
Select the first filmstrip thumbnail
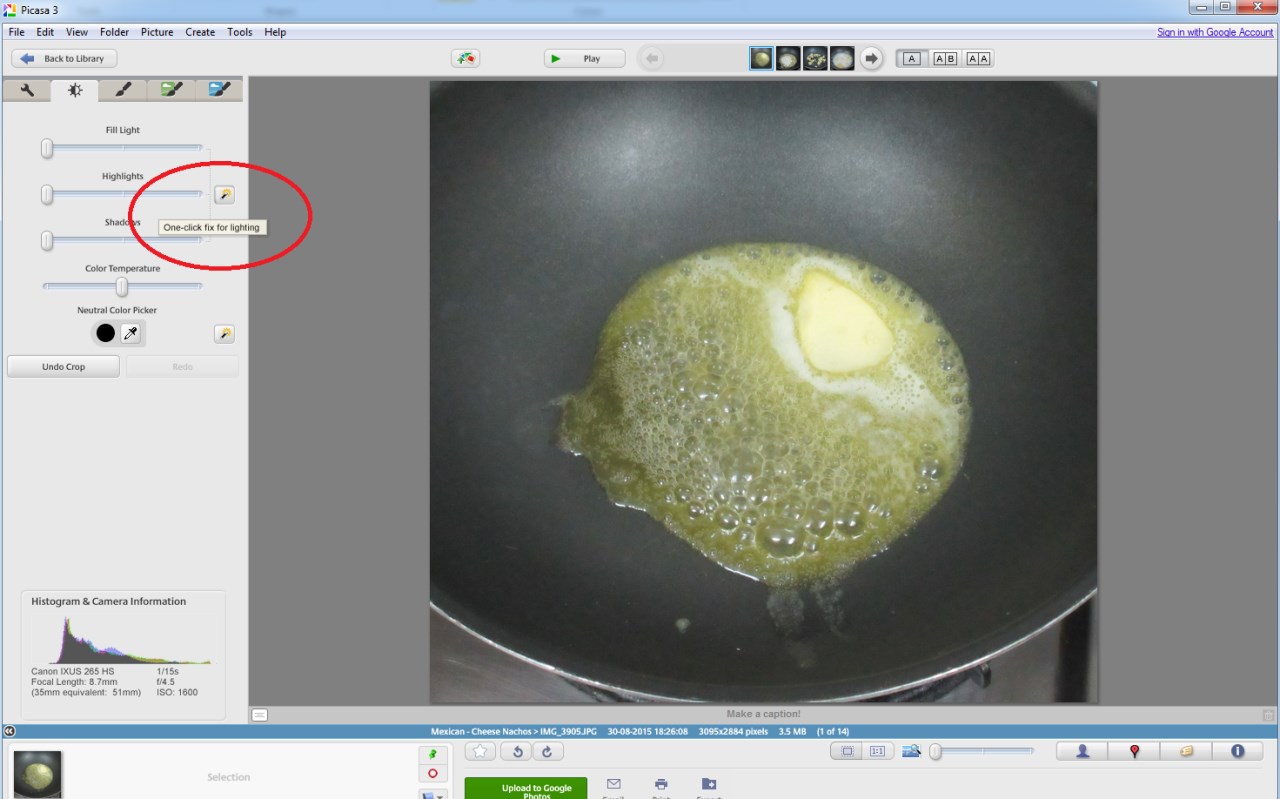pos(761,59)
